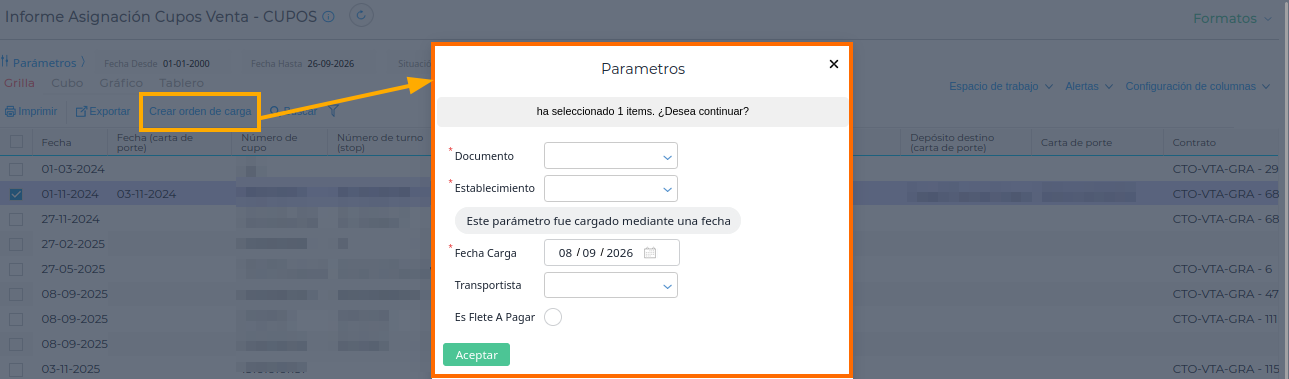Click the Fecha Carga date field
This screenshot has height=379, width=1289.
tap(612, 253)
